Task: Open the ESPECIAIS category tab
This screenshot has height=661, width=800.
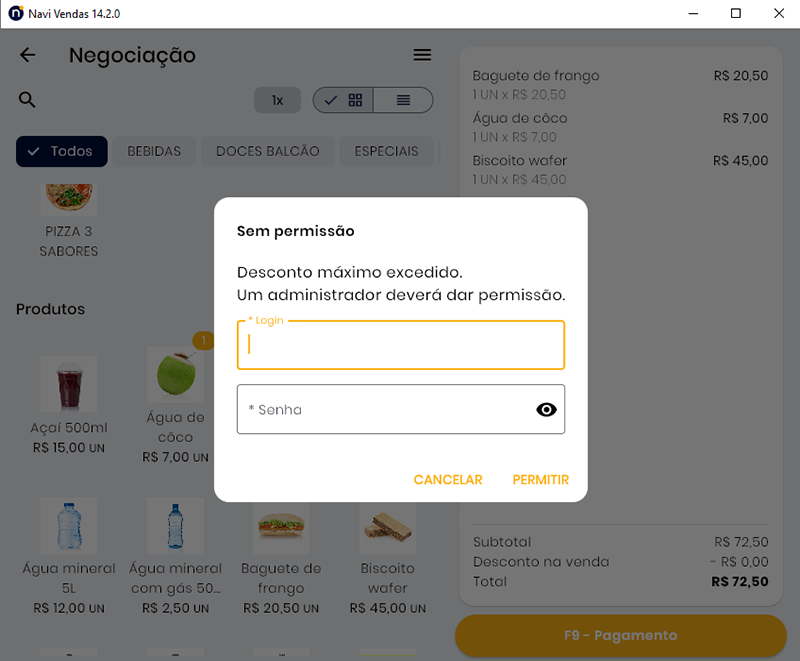Action: (x=386, y=151)
